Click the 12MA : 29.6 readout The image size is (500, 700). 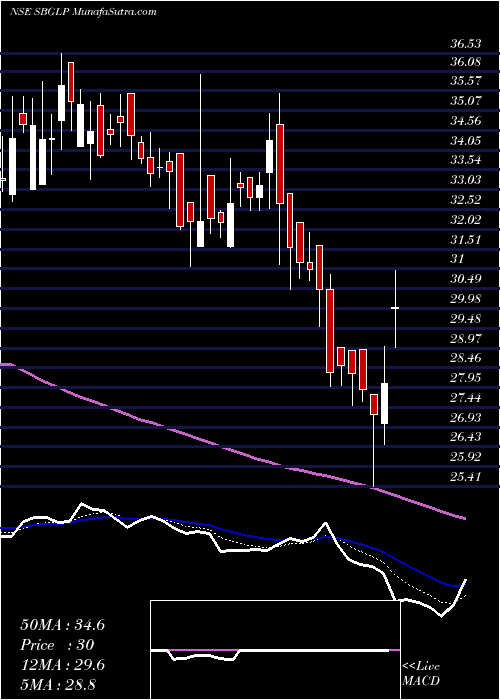coord(62,665)
